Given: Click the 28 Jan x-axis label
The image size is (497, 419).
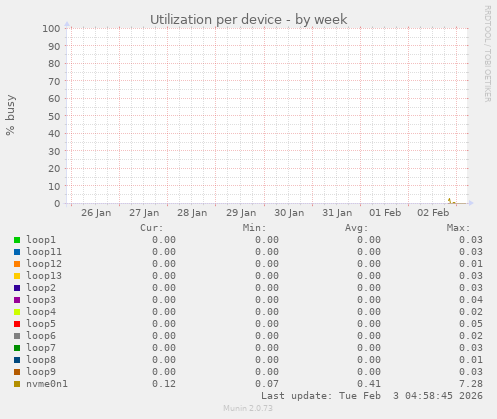Looking at the screenshot, I should pyautogui.click(x=192, y=213).
